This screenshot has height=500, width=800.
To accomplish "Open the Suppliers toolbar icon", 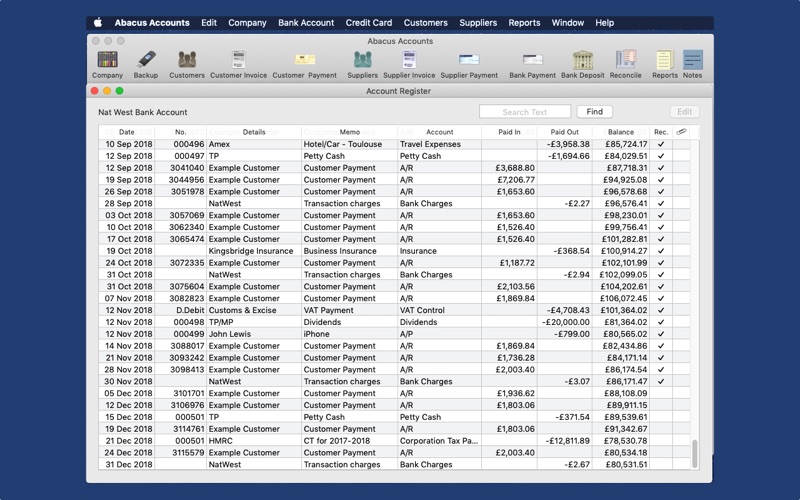I will coord(362,60).
